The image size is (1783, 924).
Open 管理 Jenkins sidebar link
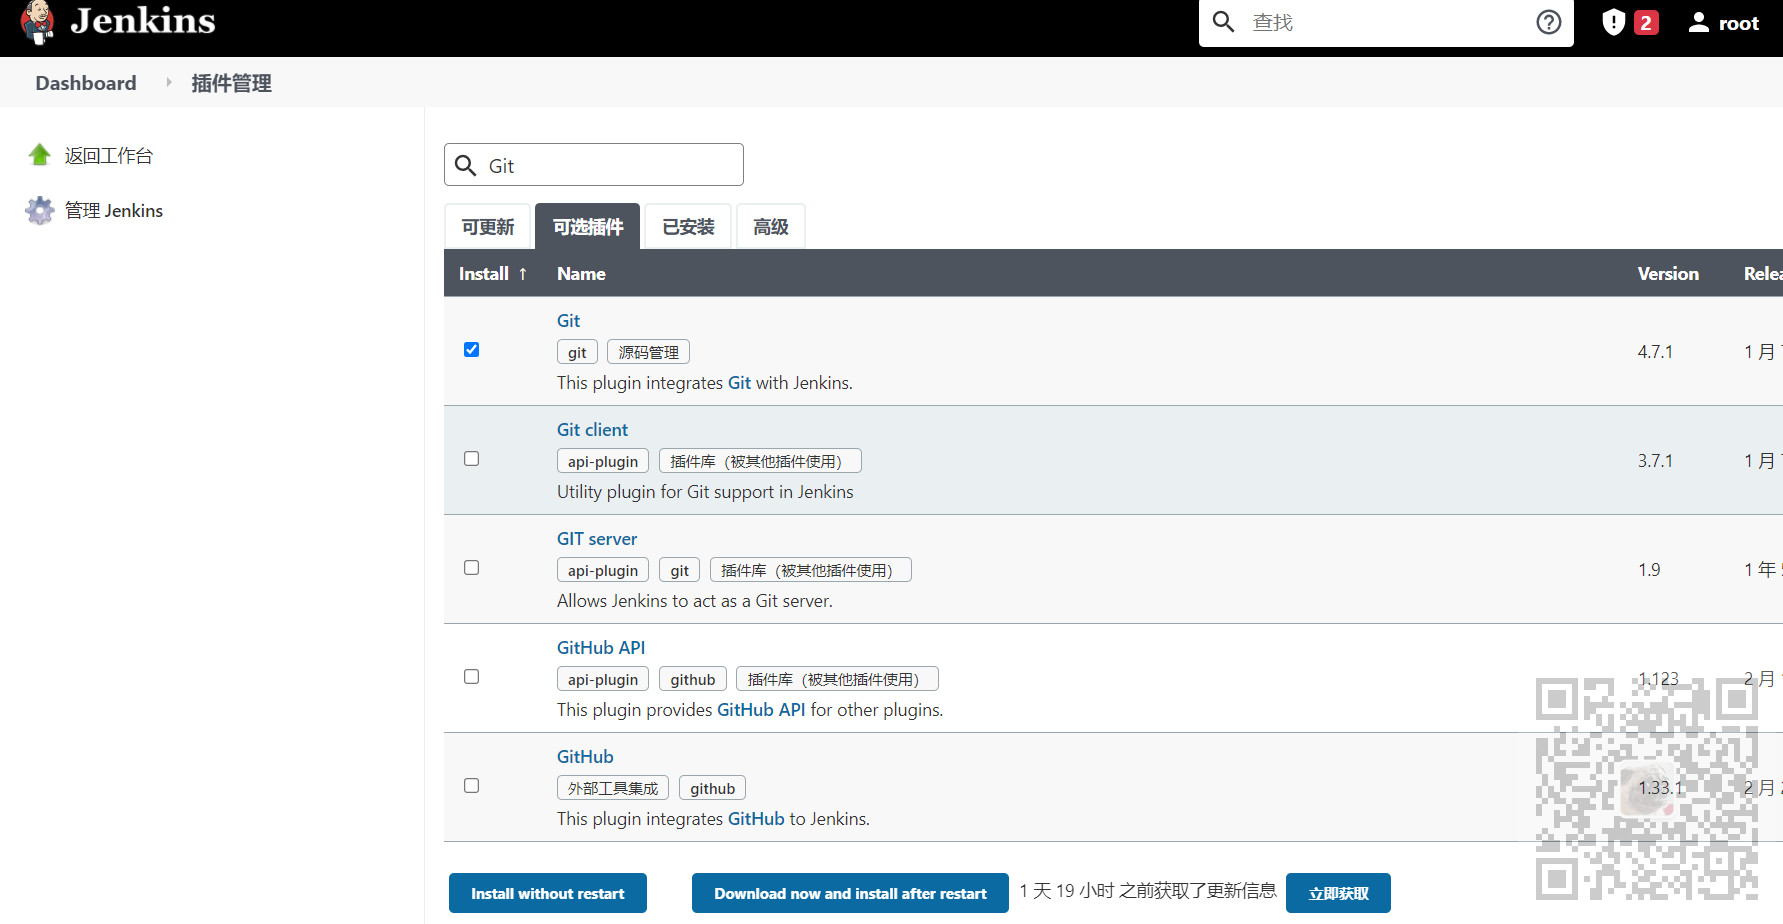[114, 211]
